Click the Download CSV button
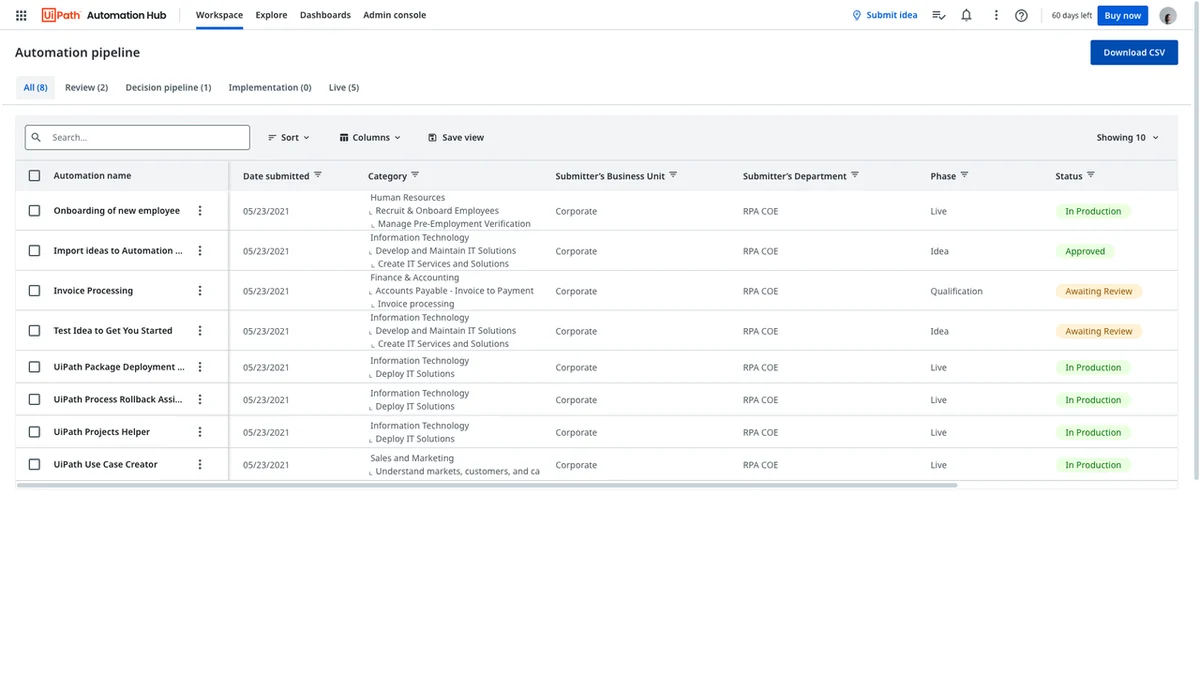The height and width of the screenshot is (675, 1200). [1134, 52]
